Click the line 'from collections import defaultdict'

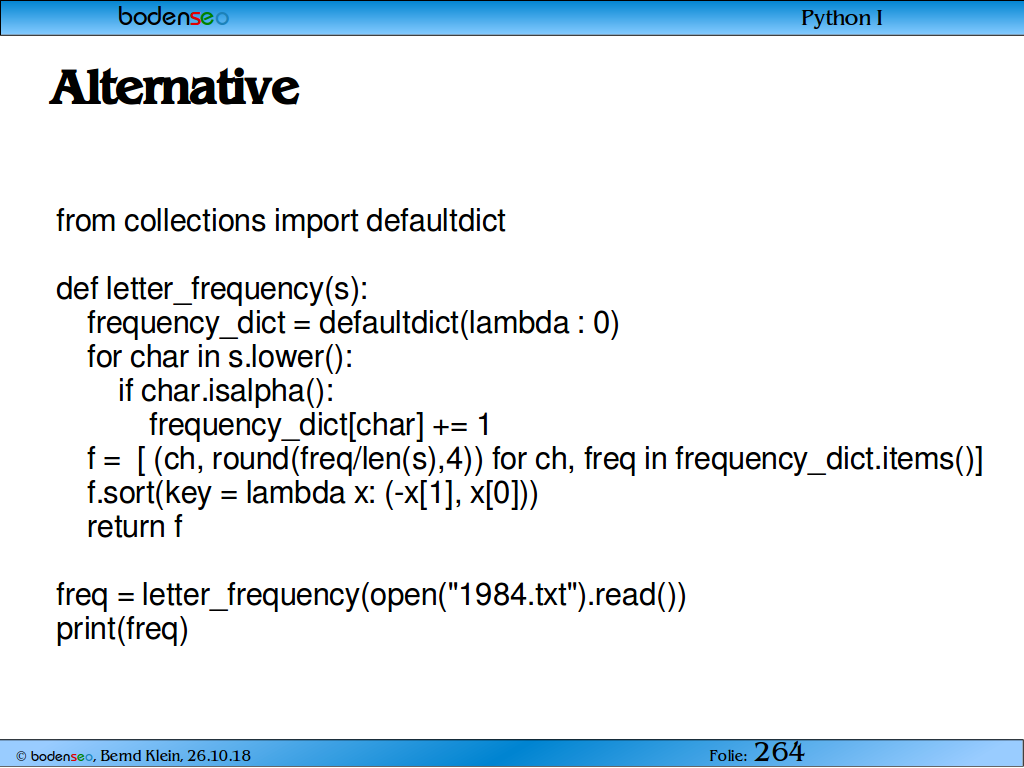click(281, 221)
